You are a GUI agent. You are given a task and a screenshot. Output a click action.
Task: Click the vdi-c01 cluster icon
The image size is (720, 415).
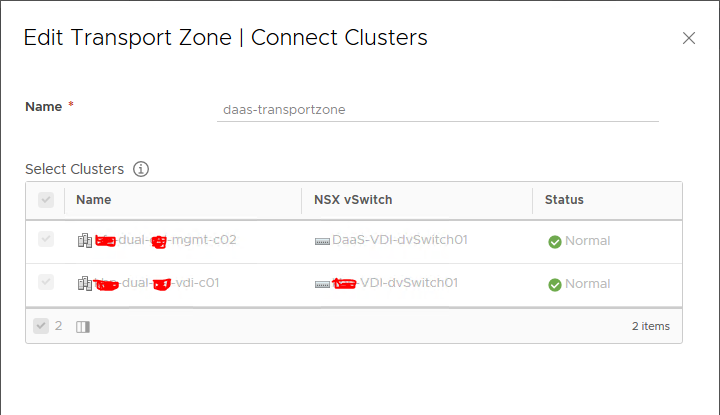(x=85, y=283)
